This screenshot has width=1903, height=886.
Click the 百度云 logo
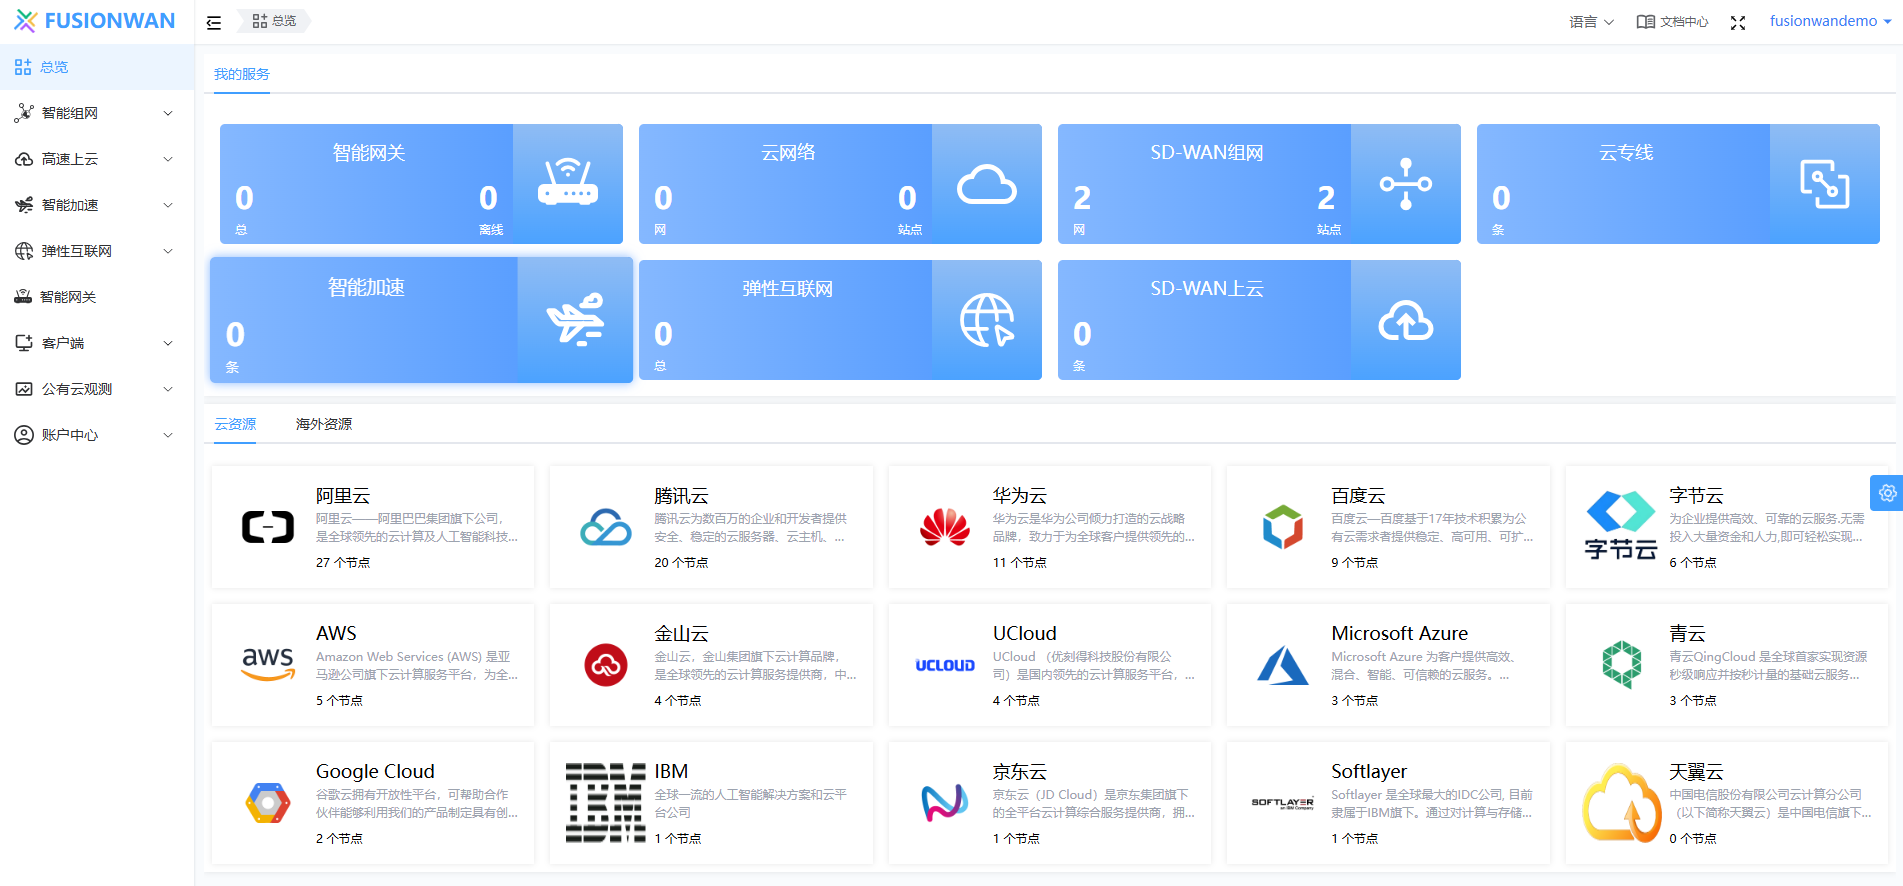tap(1283, 527)
